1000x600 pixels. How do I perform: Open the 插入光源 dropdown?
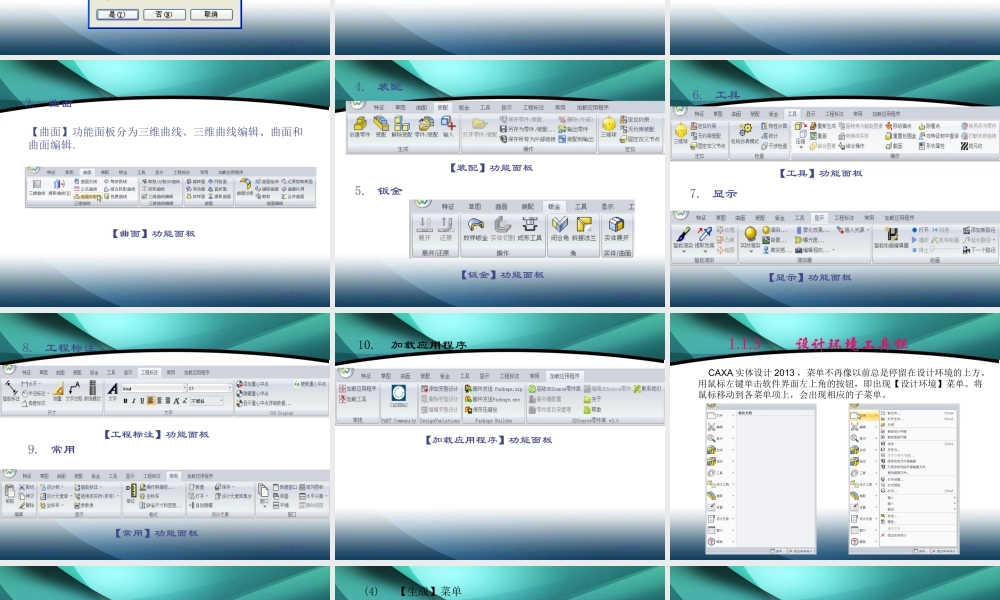coord(853,230)
